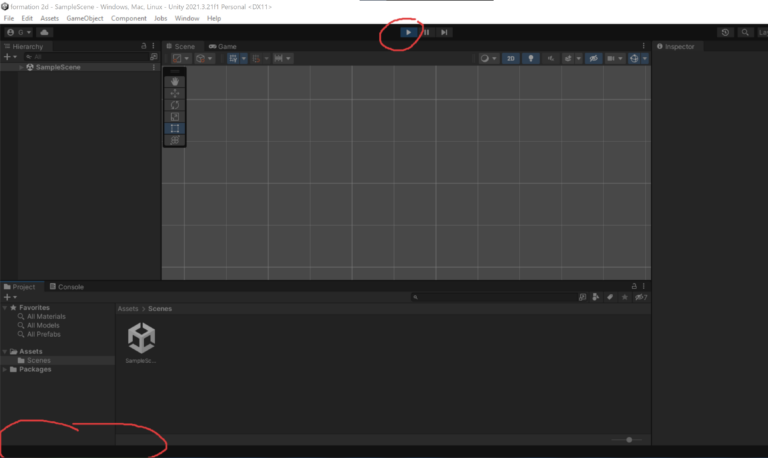The width and height of the screenshot is (768, 458).
Task: Click Hierarchy add object plus button
Action: (x=10, y=57)
